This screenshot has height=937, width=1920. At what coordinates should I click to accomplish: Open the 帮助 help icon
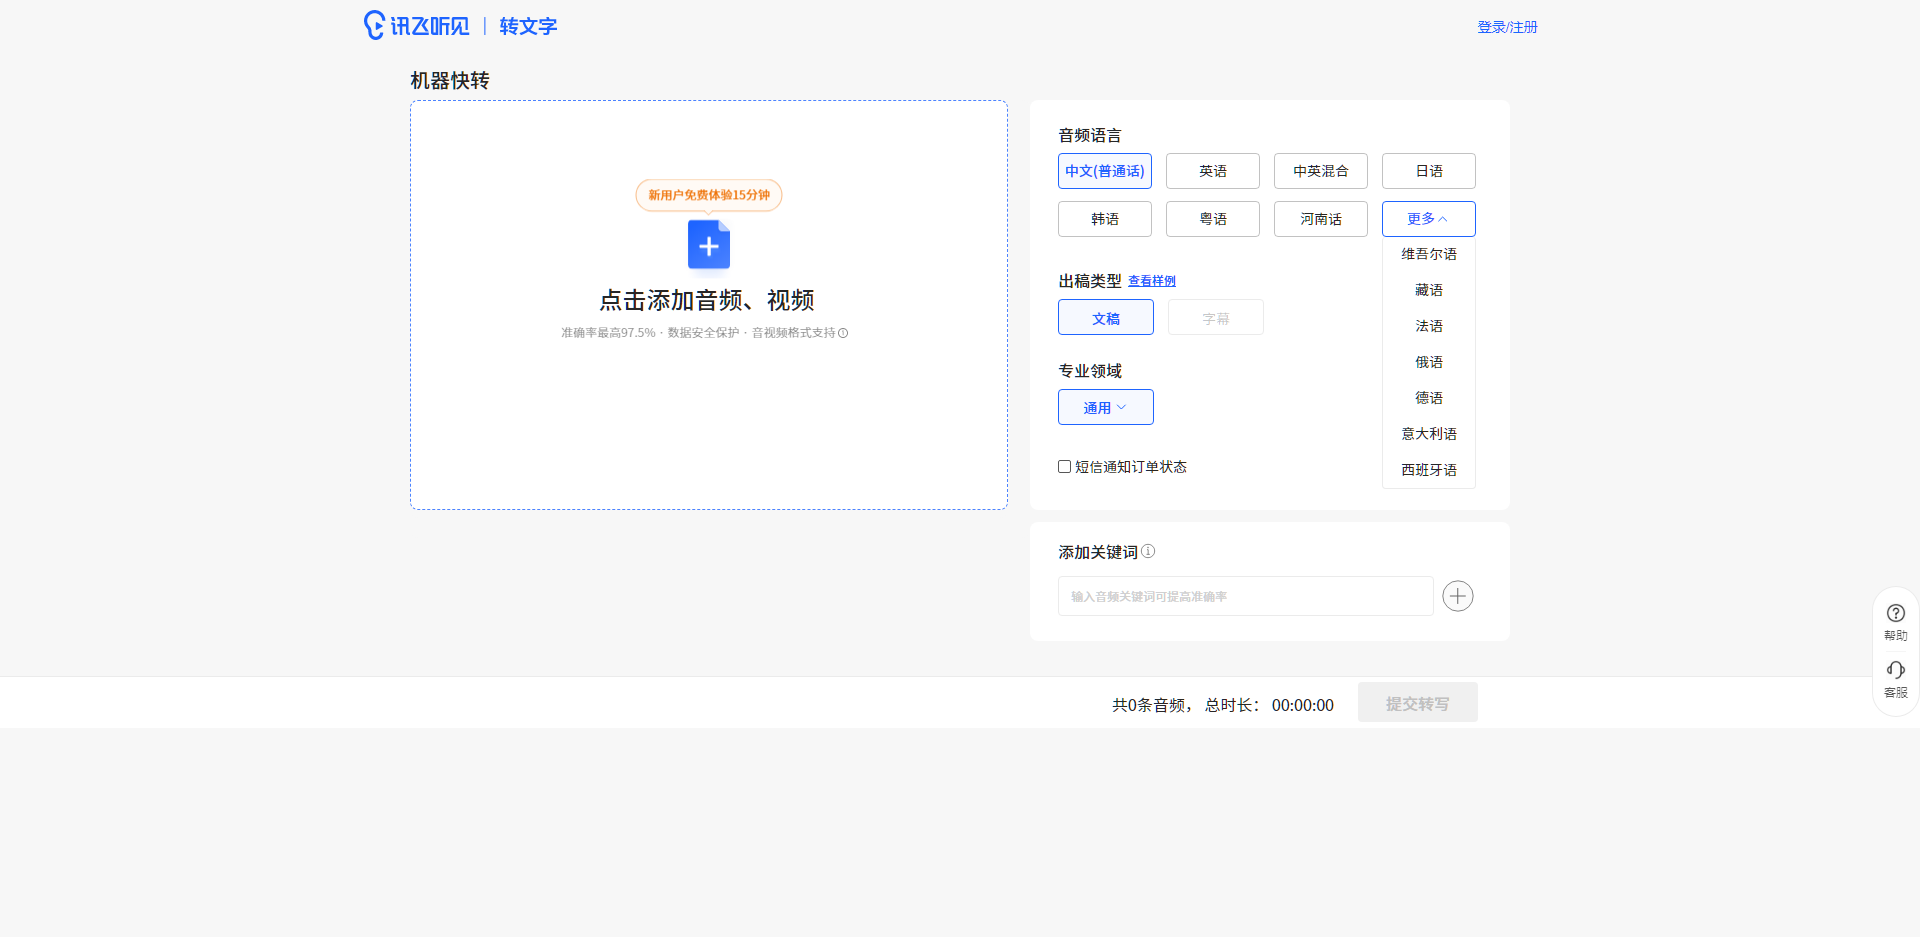(x=1896, y=621)
